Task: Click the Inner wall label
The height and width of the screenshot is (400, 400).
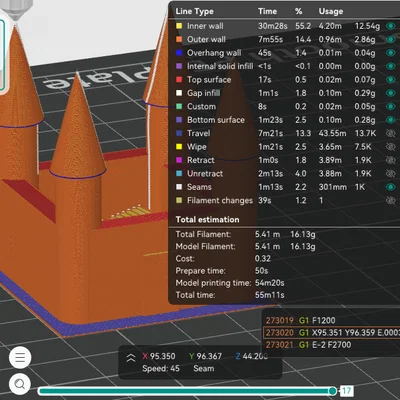Action: [205, 26]
